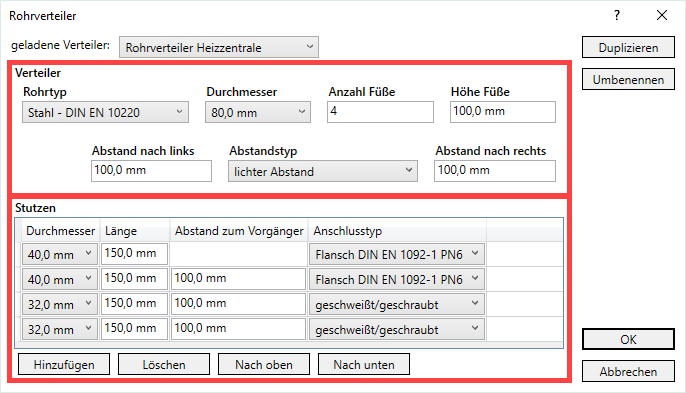
Task: Click the Höhe Füße input field
Action: pyautogui.click(x=503, y=112)
